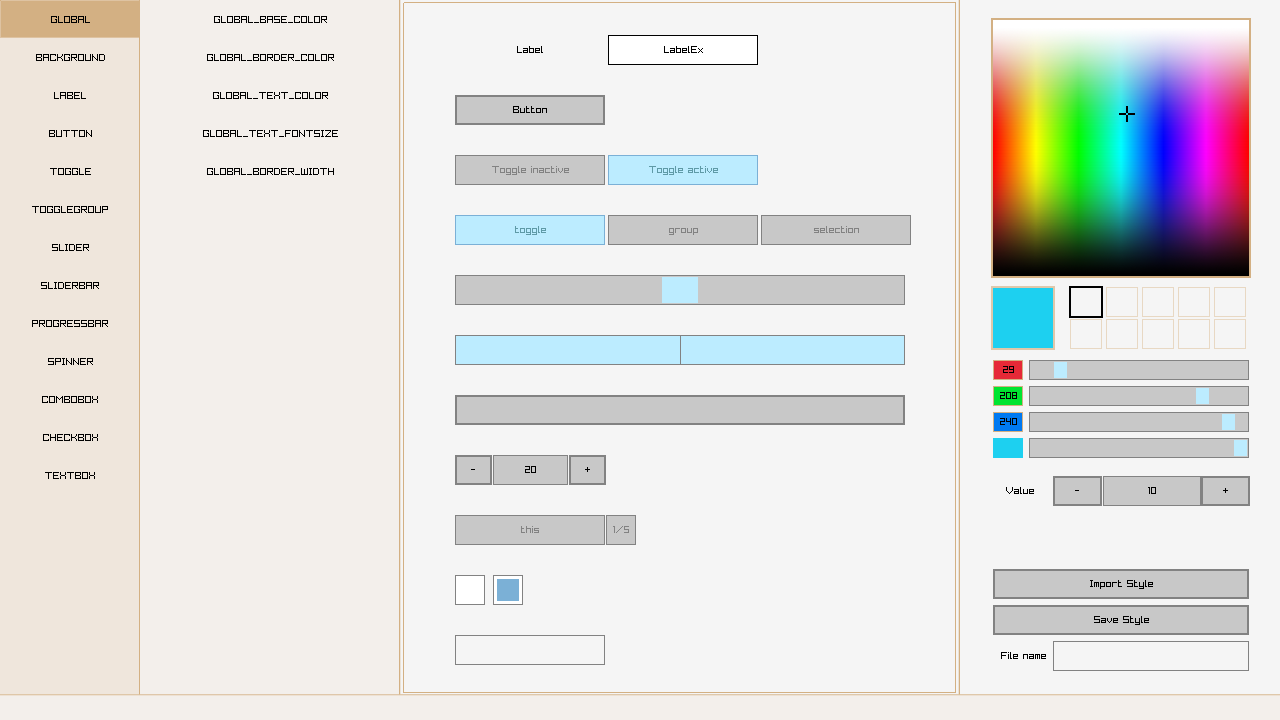Click the Import Style button

click(1120, 584)
